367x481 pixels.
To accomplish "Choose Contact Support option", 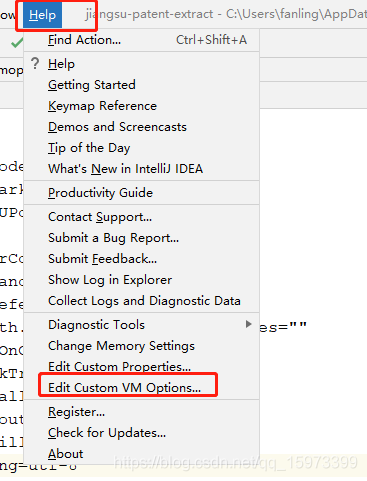I will click(x=142, y=217).
